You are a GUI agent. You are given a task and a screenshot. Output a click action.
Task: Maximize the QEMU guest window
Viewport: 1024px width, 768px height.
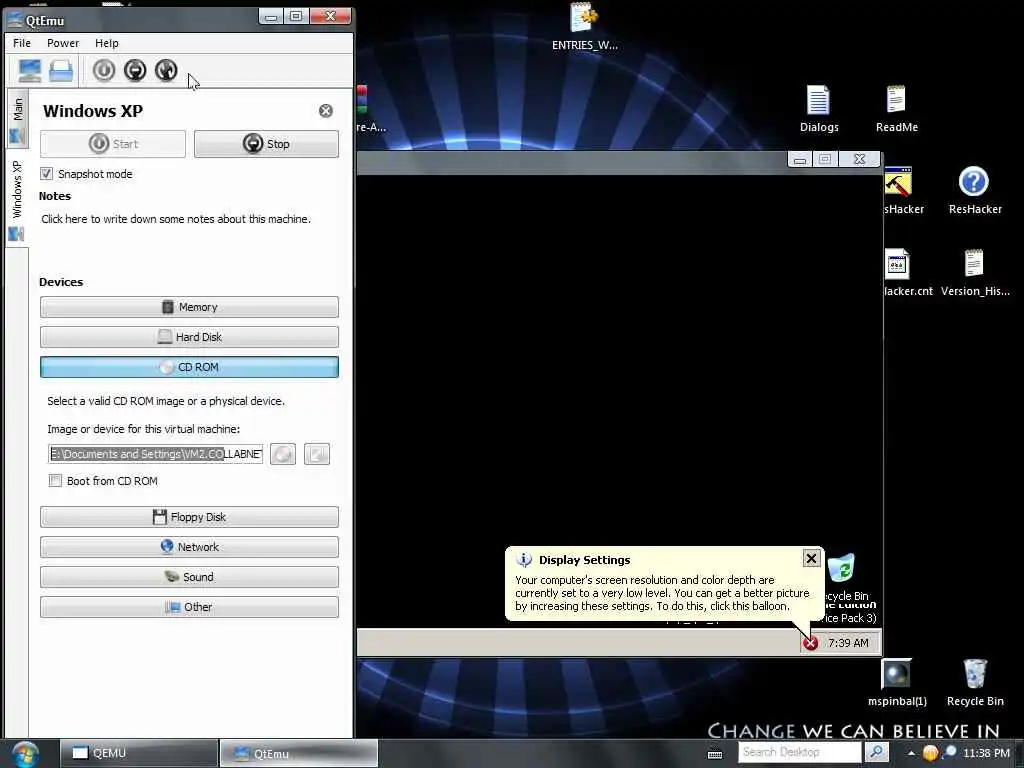tap(825, 159)
